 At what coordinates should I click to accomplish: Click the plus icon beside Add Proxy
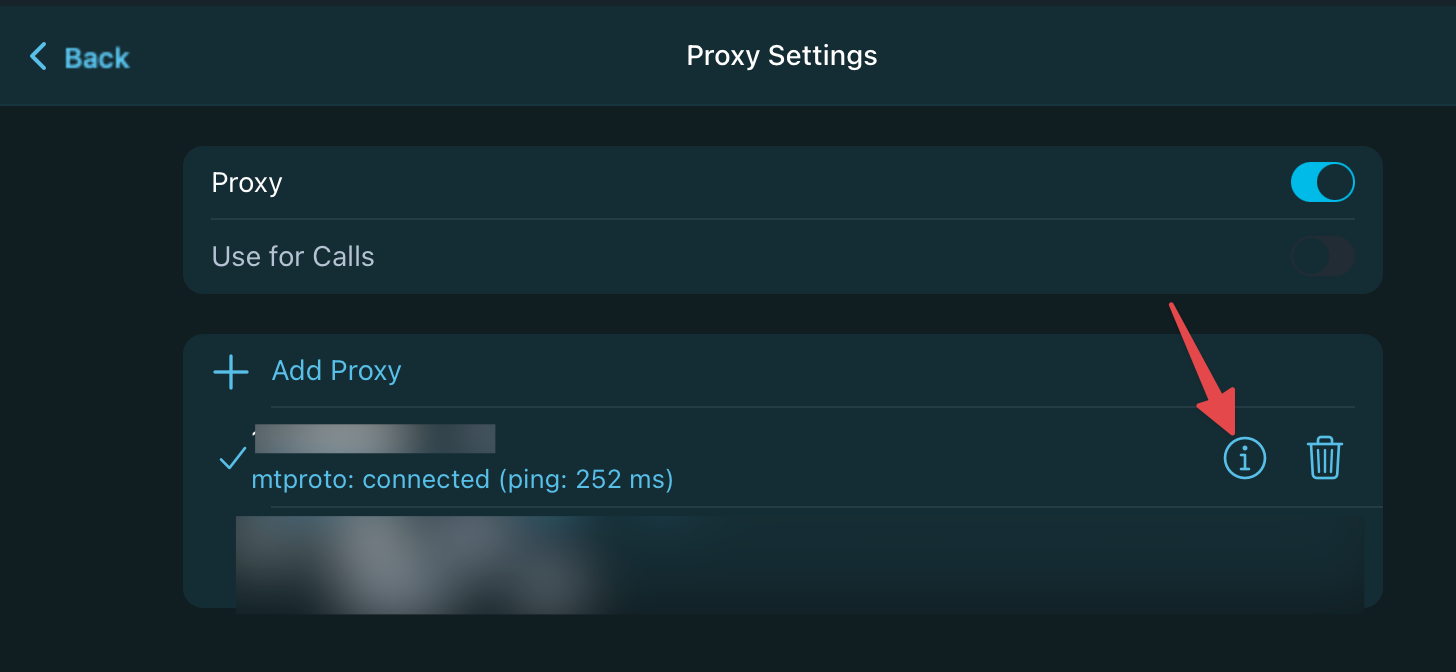pyautogui.click(x=231, y=372)
